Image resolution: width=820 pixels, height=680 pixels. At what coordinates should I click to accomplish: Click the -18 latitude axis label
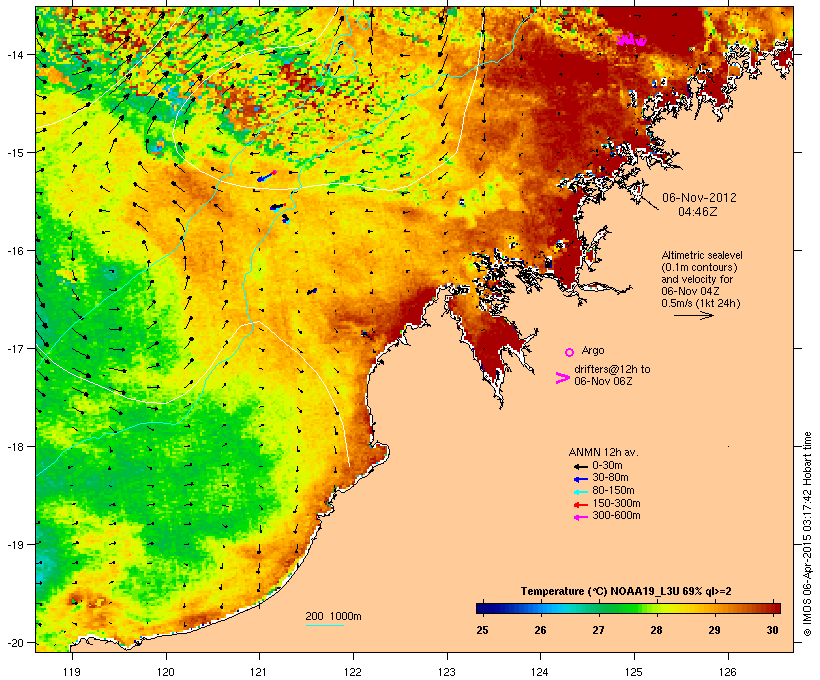pyautogui.click(x=14, y=447)
